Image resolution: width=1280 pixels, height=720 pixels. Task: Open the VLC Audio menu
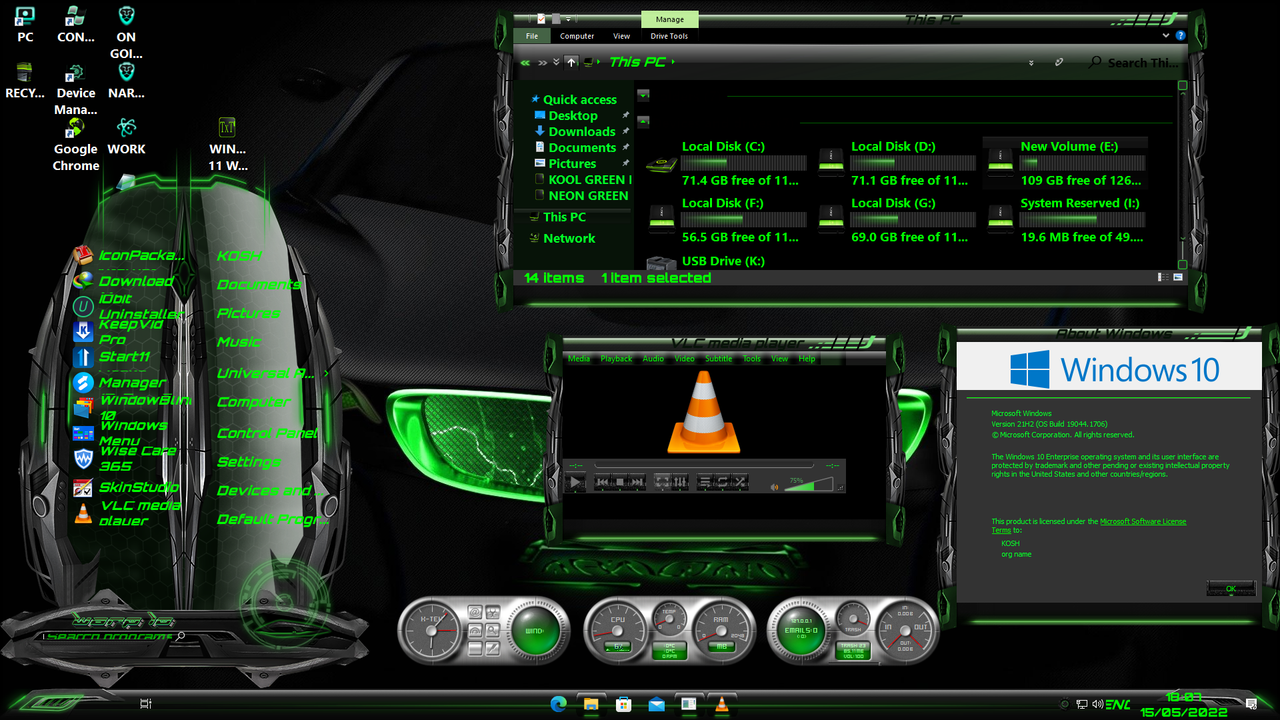point(653,358)
